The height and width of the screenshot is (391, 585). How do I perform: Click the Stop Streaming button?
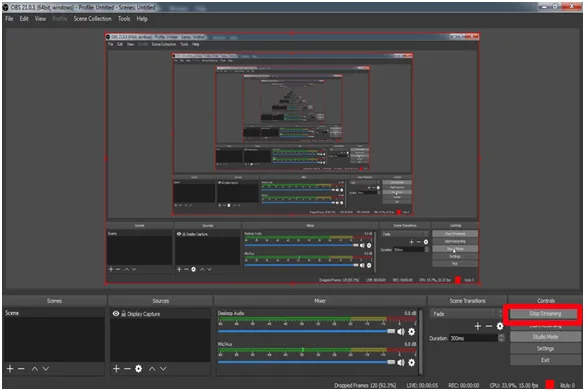(x=545, y=314)
